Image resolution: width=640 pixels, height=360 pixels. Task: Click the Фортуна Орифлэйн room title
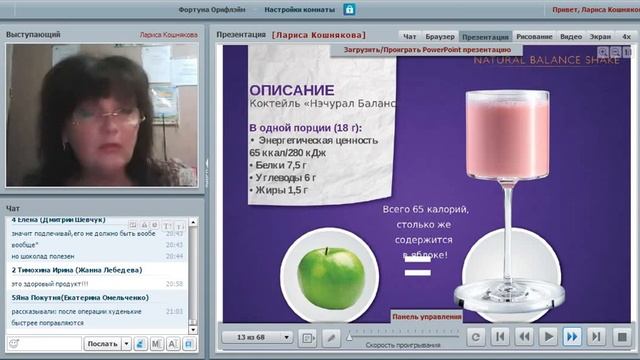212,9
